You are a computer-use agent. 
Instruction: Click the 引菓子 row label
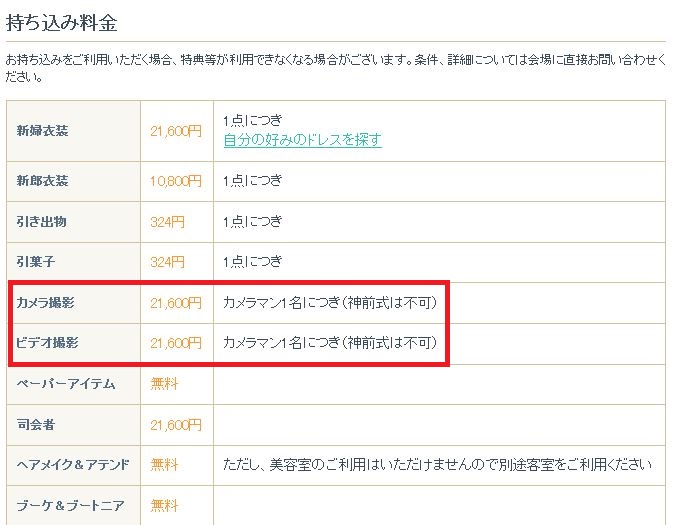(x=37, y=262)
